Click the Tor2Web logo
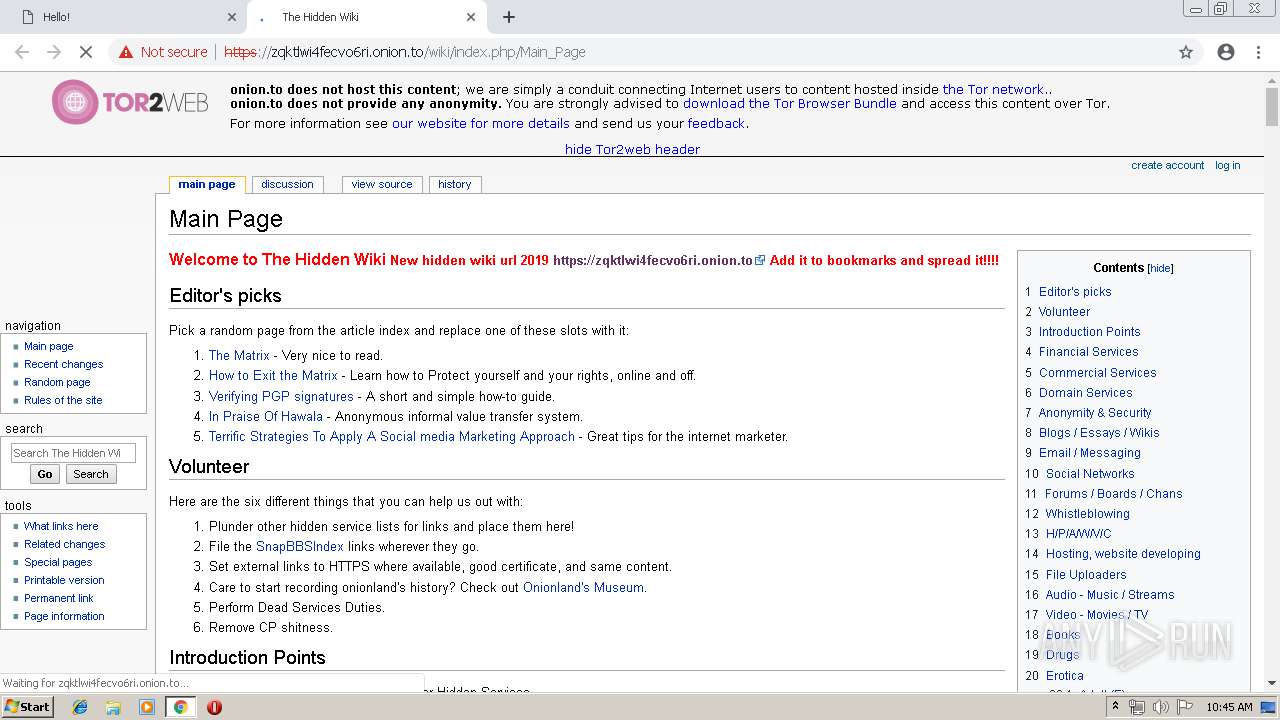The height and width of the screenshot is (720, 1280). click(131, 102)
